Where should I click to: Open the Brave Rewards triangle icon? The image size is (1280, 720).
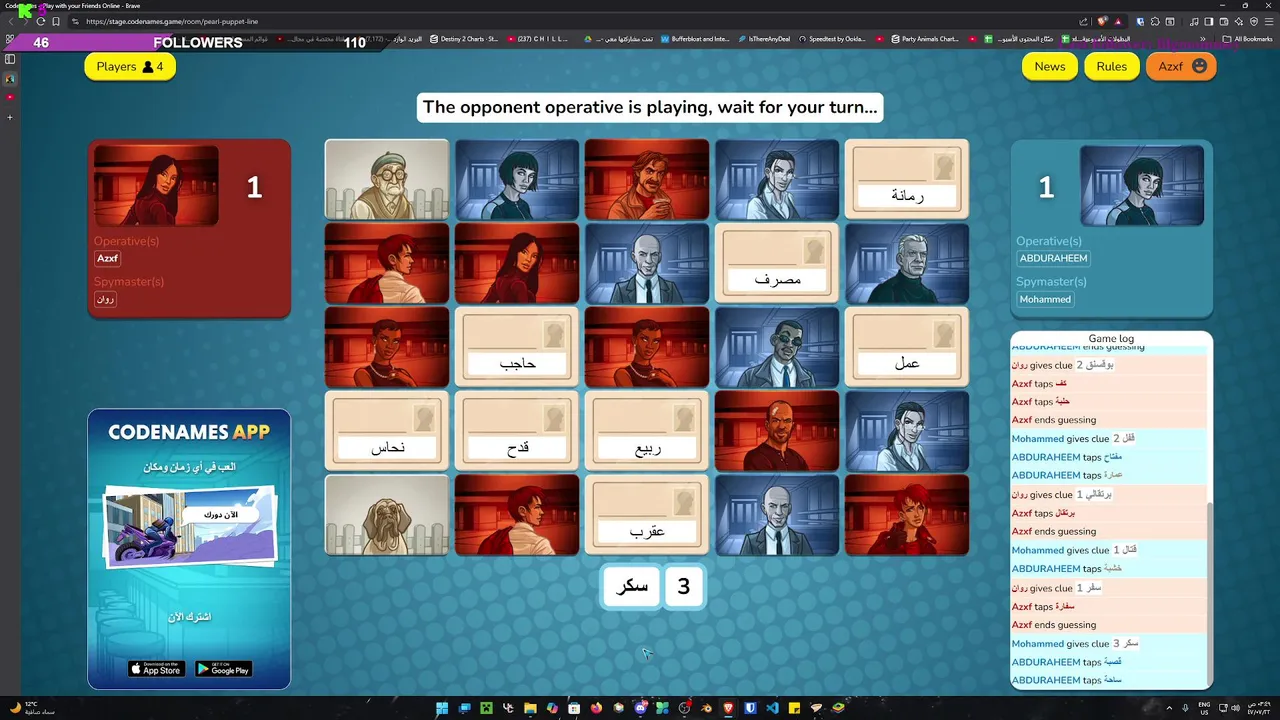coord(1118,21)
